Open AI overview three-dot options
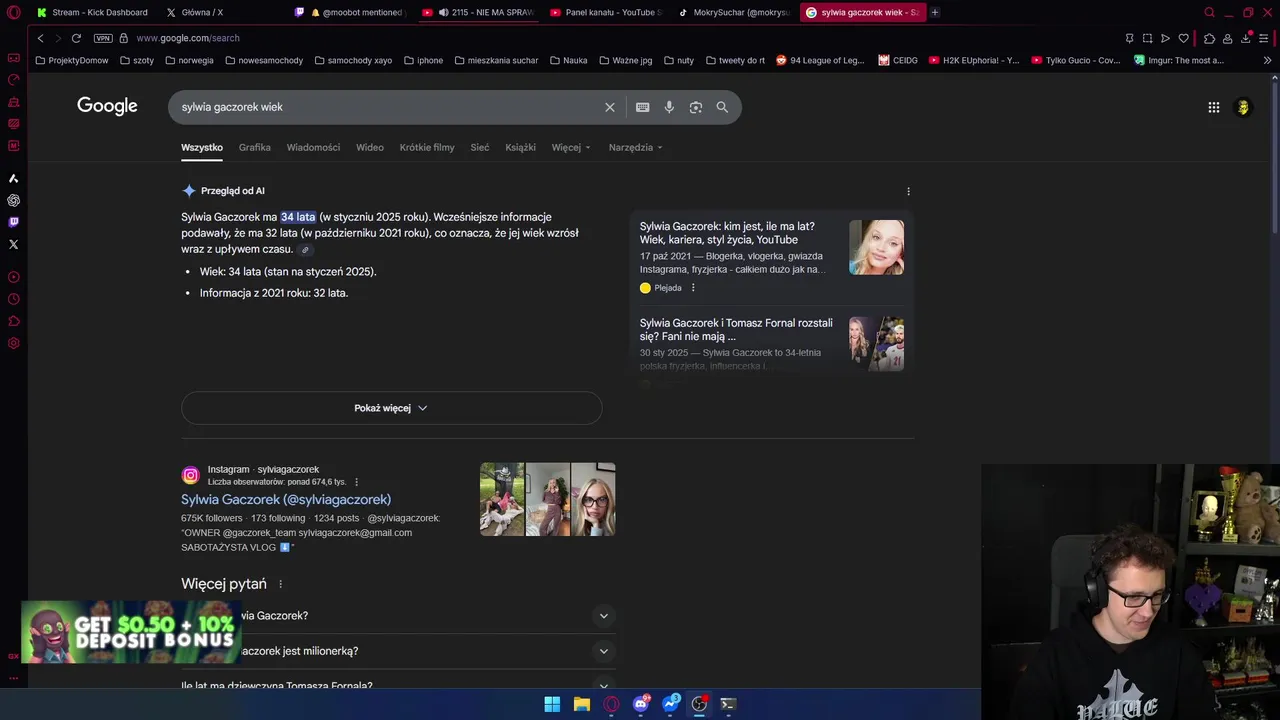Image resolution: width=1280 pixels, height=720 pixels. pyautogui.click(x=908, y=191)
